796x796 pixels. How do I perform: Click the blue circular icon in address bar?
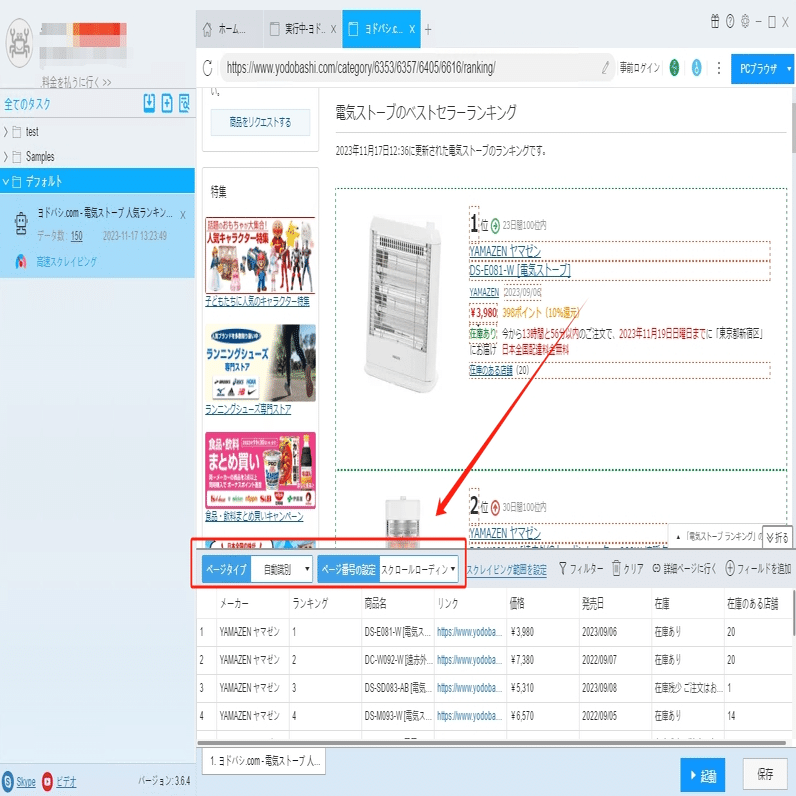(696, 68)
